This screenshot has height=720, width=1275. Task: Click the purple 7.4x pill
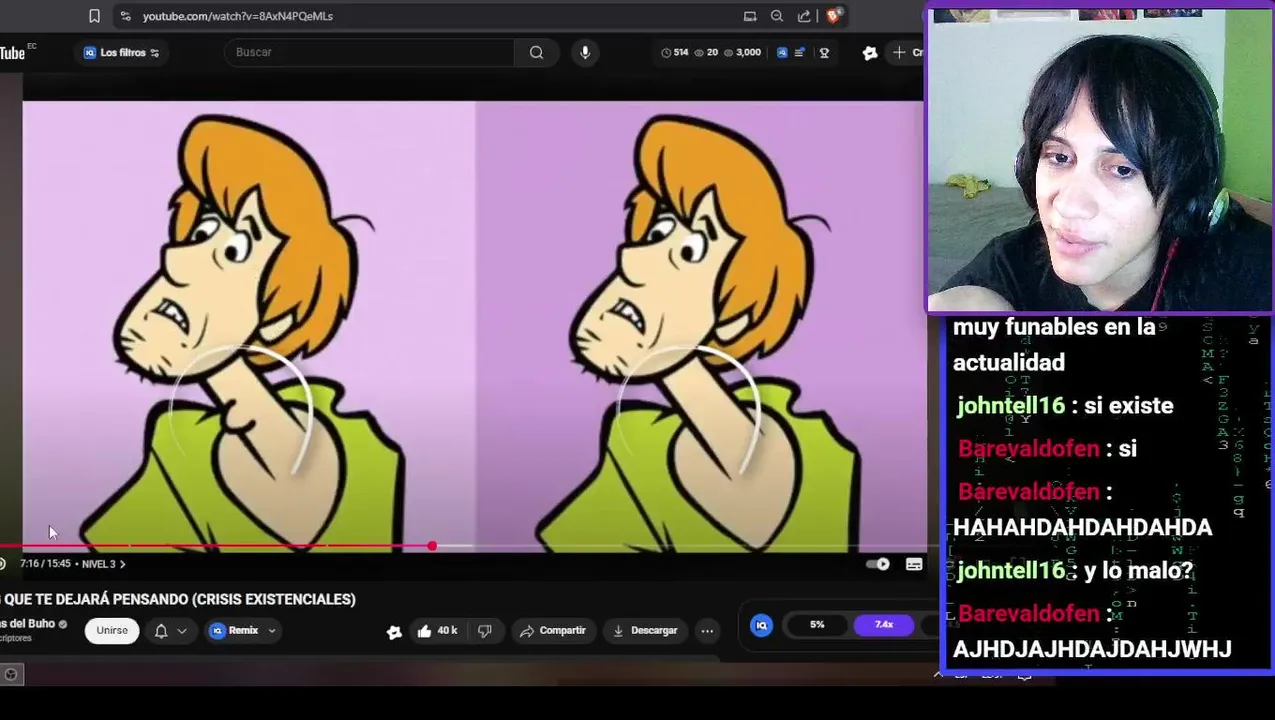pos(884,625)
